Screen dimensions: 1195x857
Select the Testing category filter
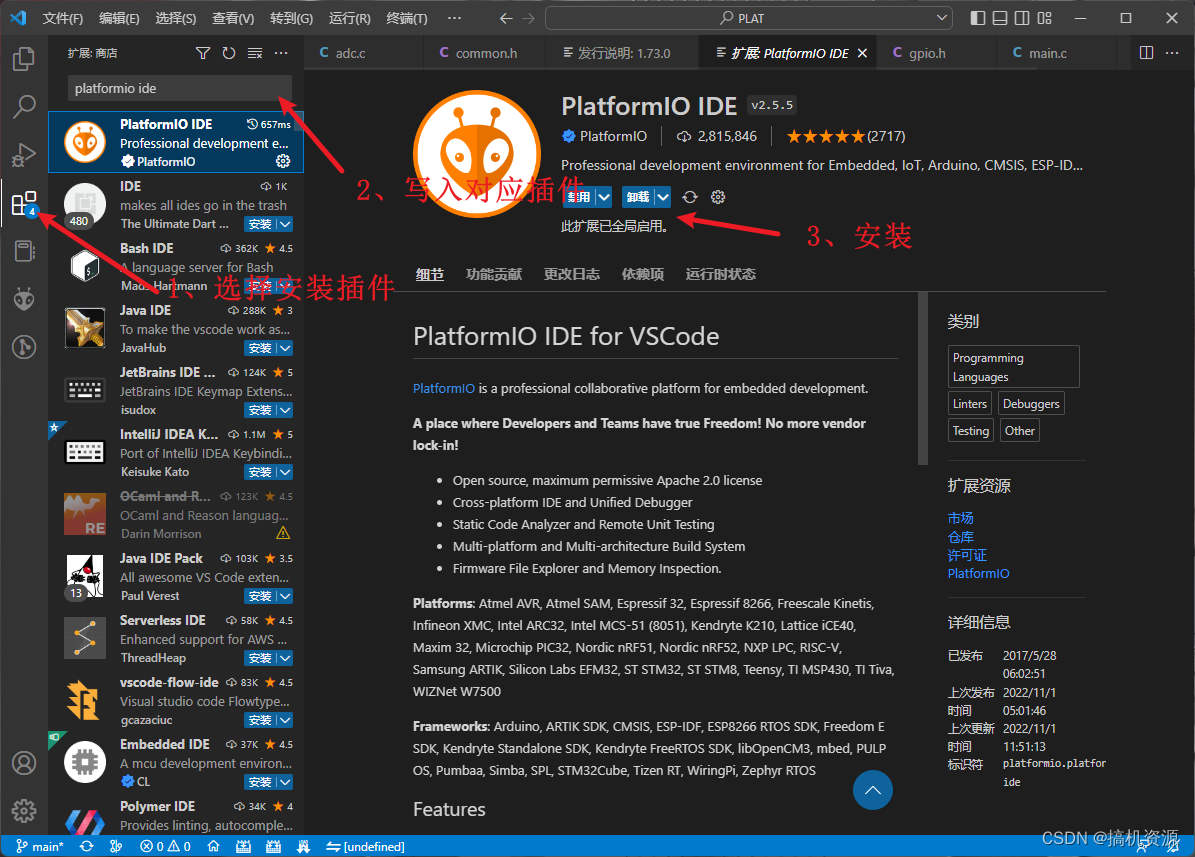coord(970,429)
